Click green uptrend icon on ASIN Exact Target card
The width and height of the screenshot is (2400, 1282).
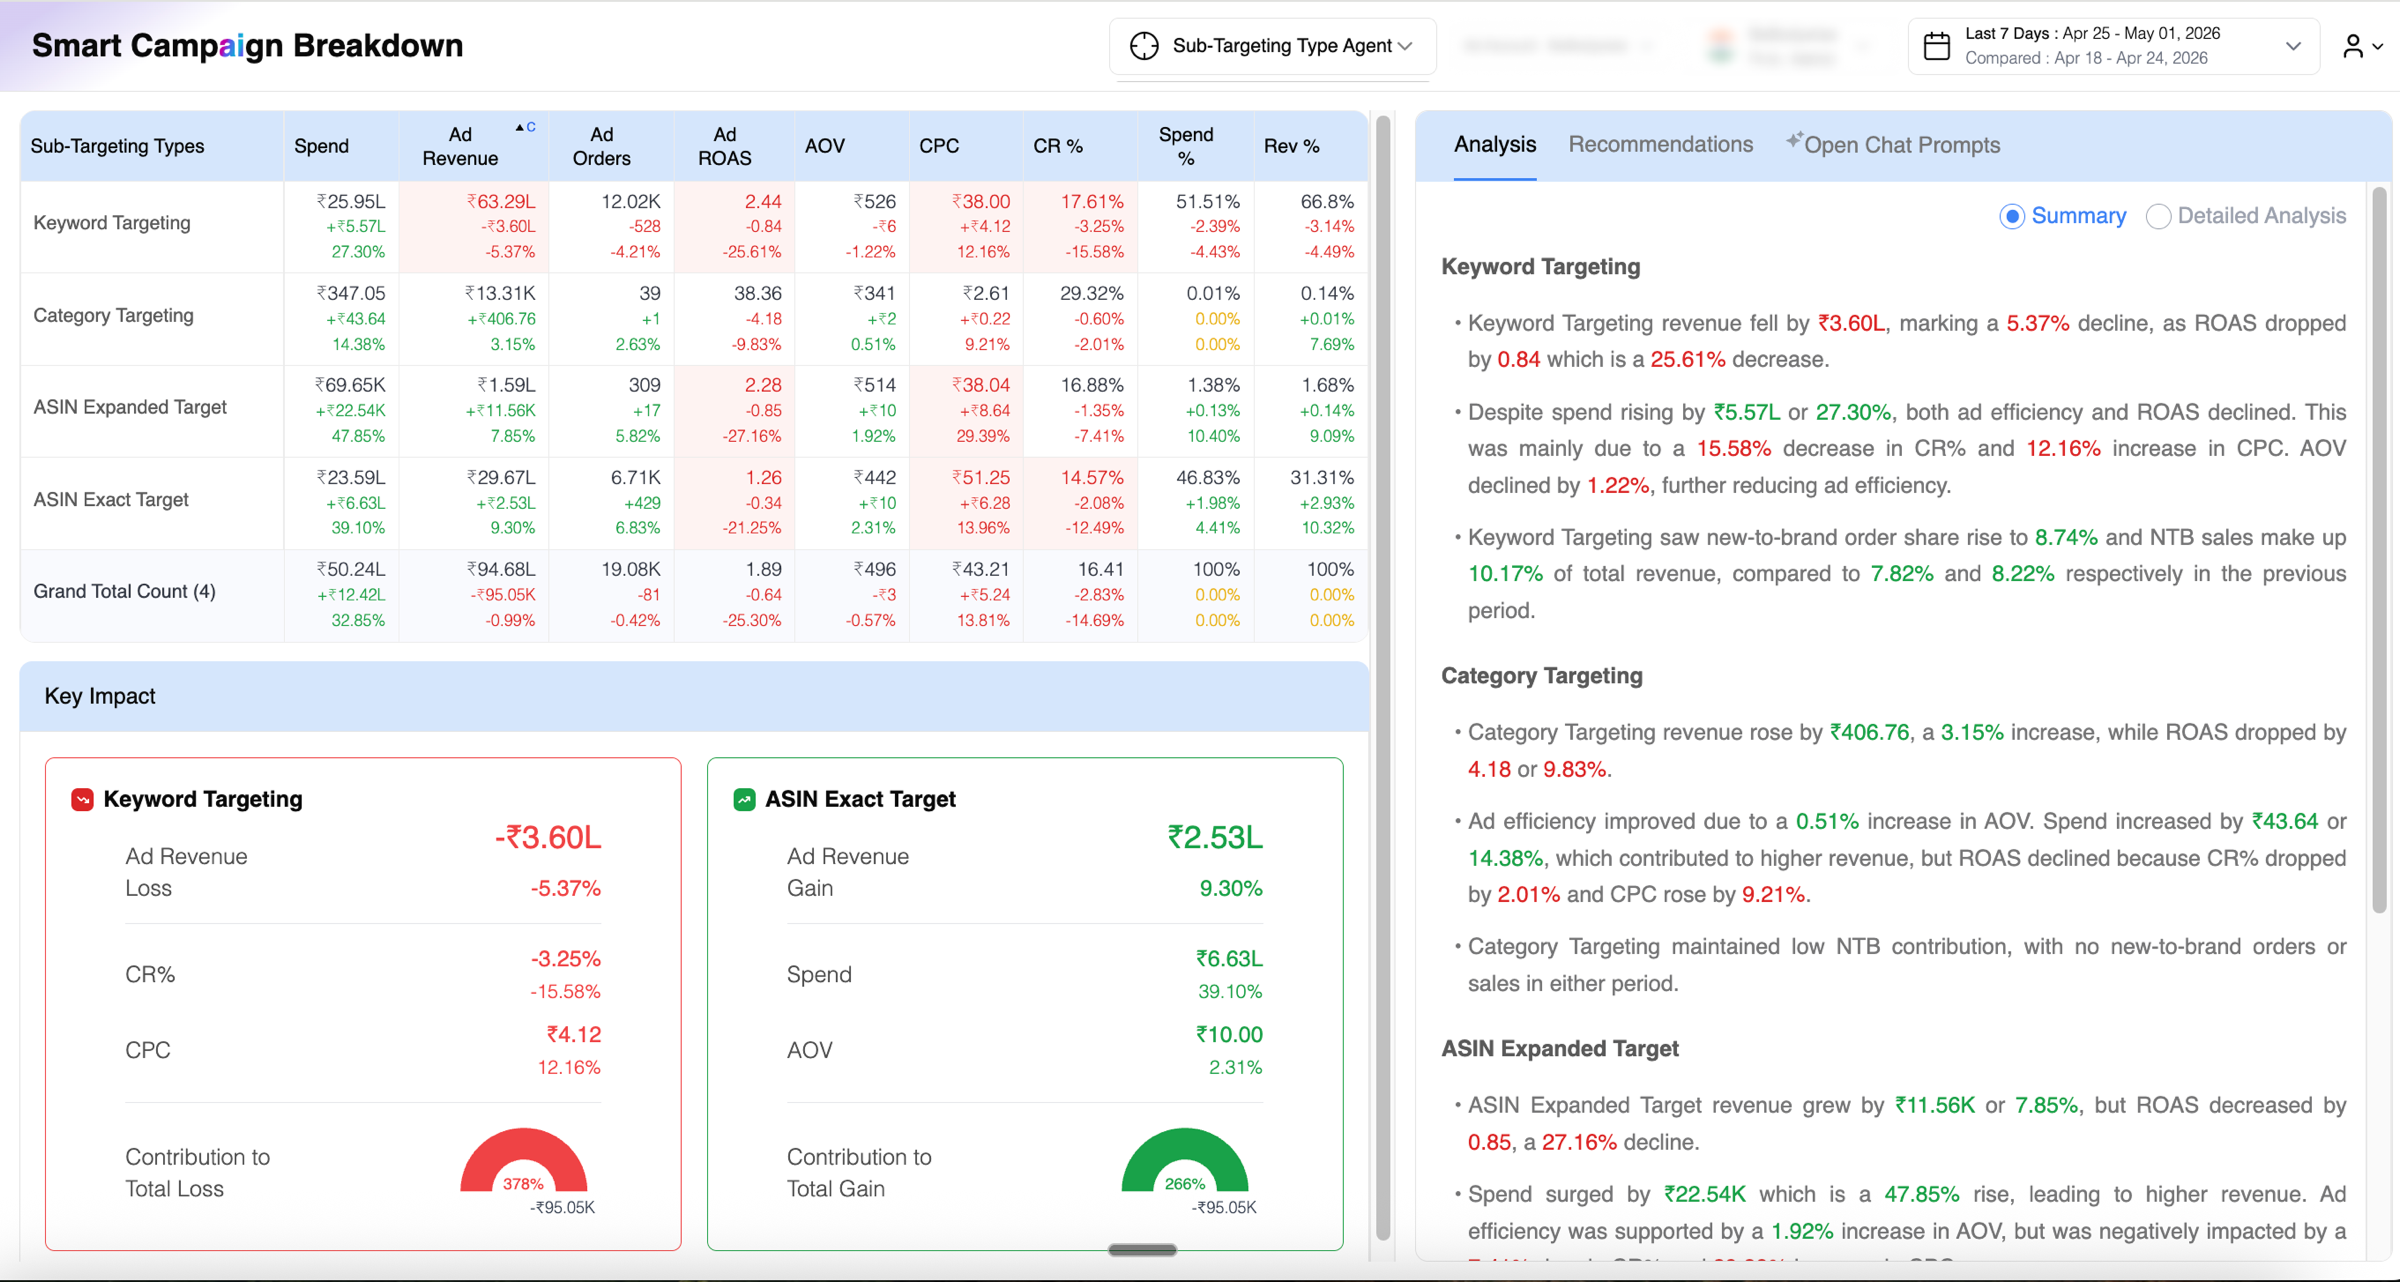tap(744, 799)
